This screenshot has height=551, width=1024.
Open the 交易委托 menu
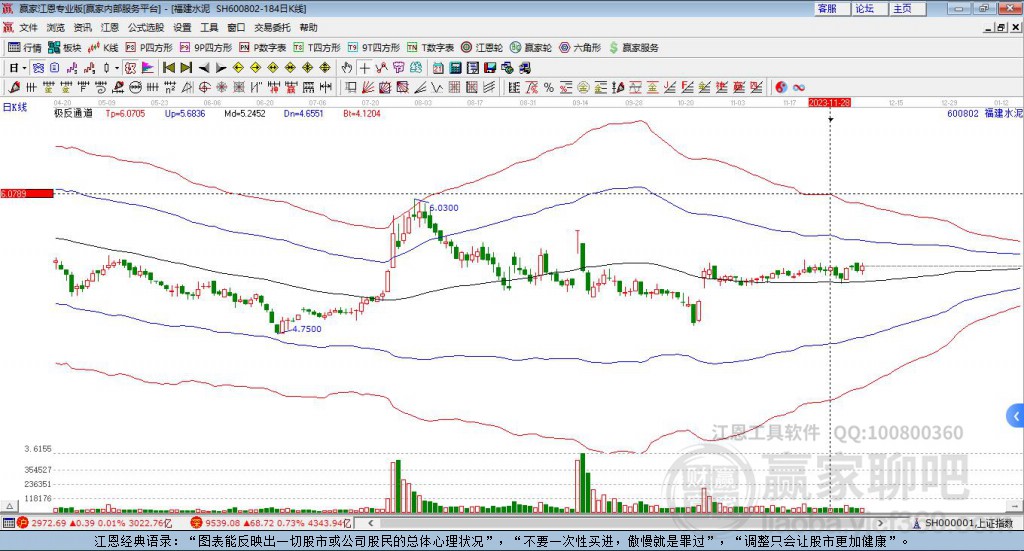coord(272,27)
